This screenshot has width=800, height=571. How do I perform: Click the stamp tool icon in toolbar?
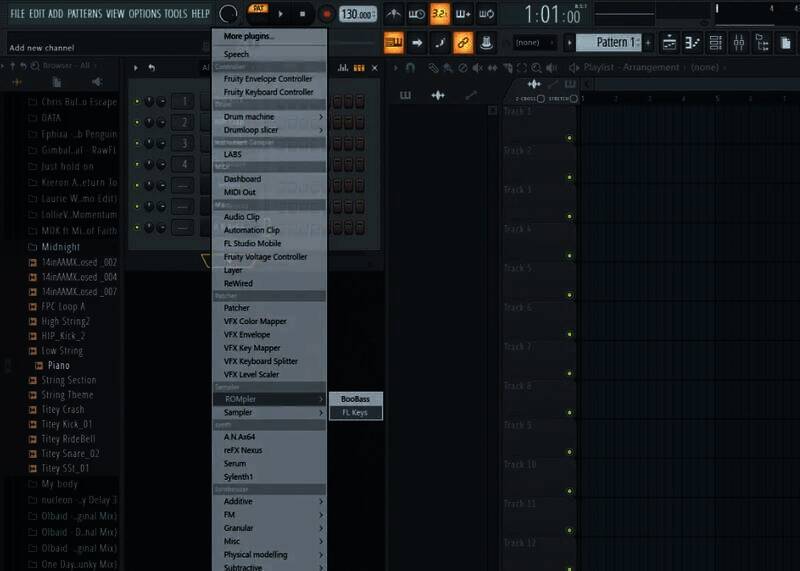coord(486,43)
